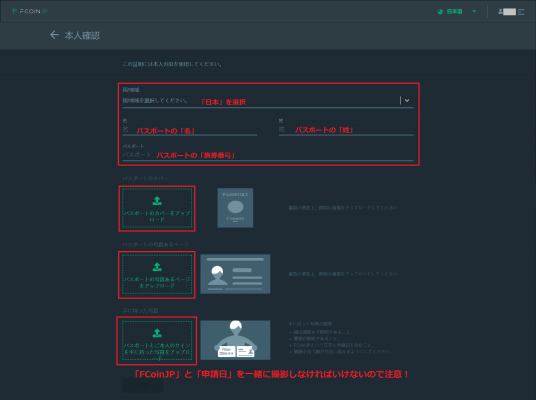Image resolution: width=536 pixels, height=400 pixels.
Task: Click the submit button at bottom of form
Action: (x=143, y=385)
